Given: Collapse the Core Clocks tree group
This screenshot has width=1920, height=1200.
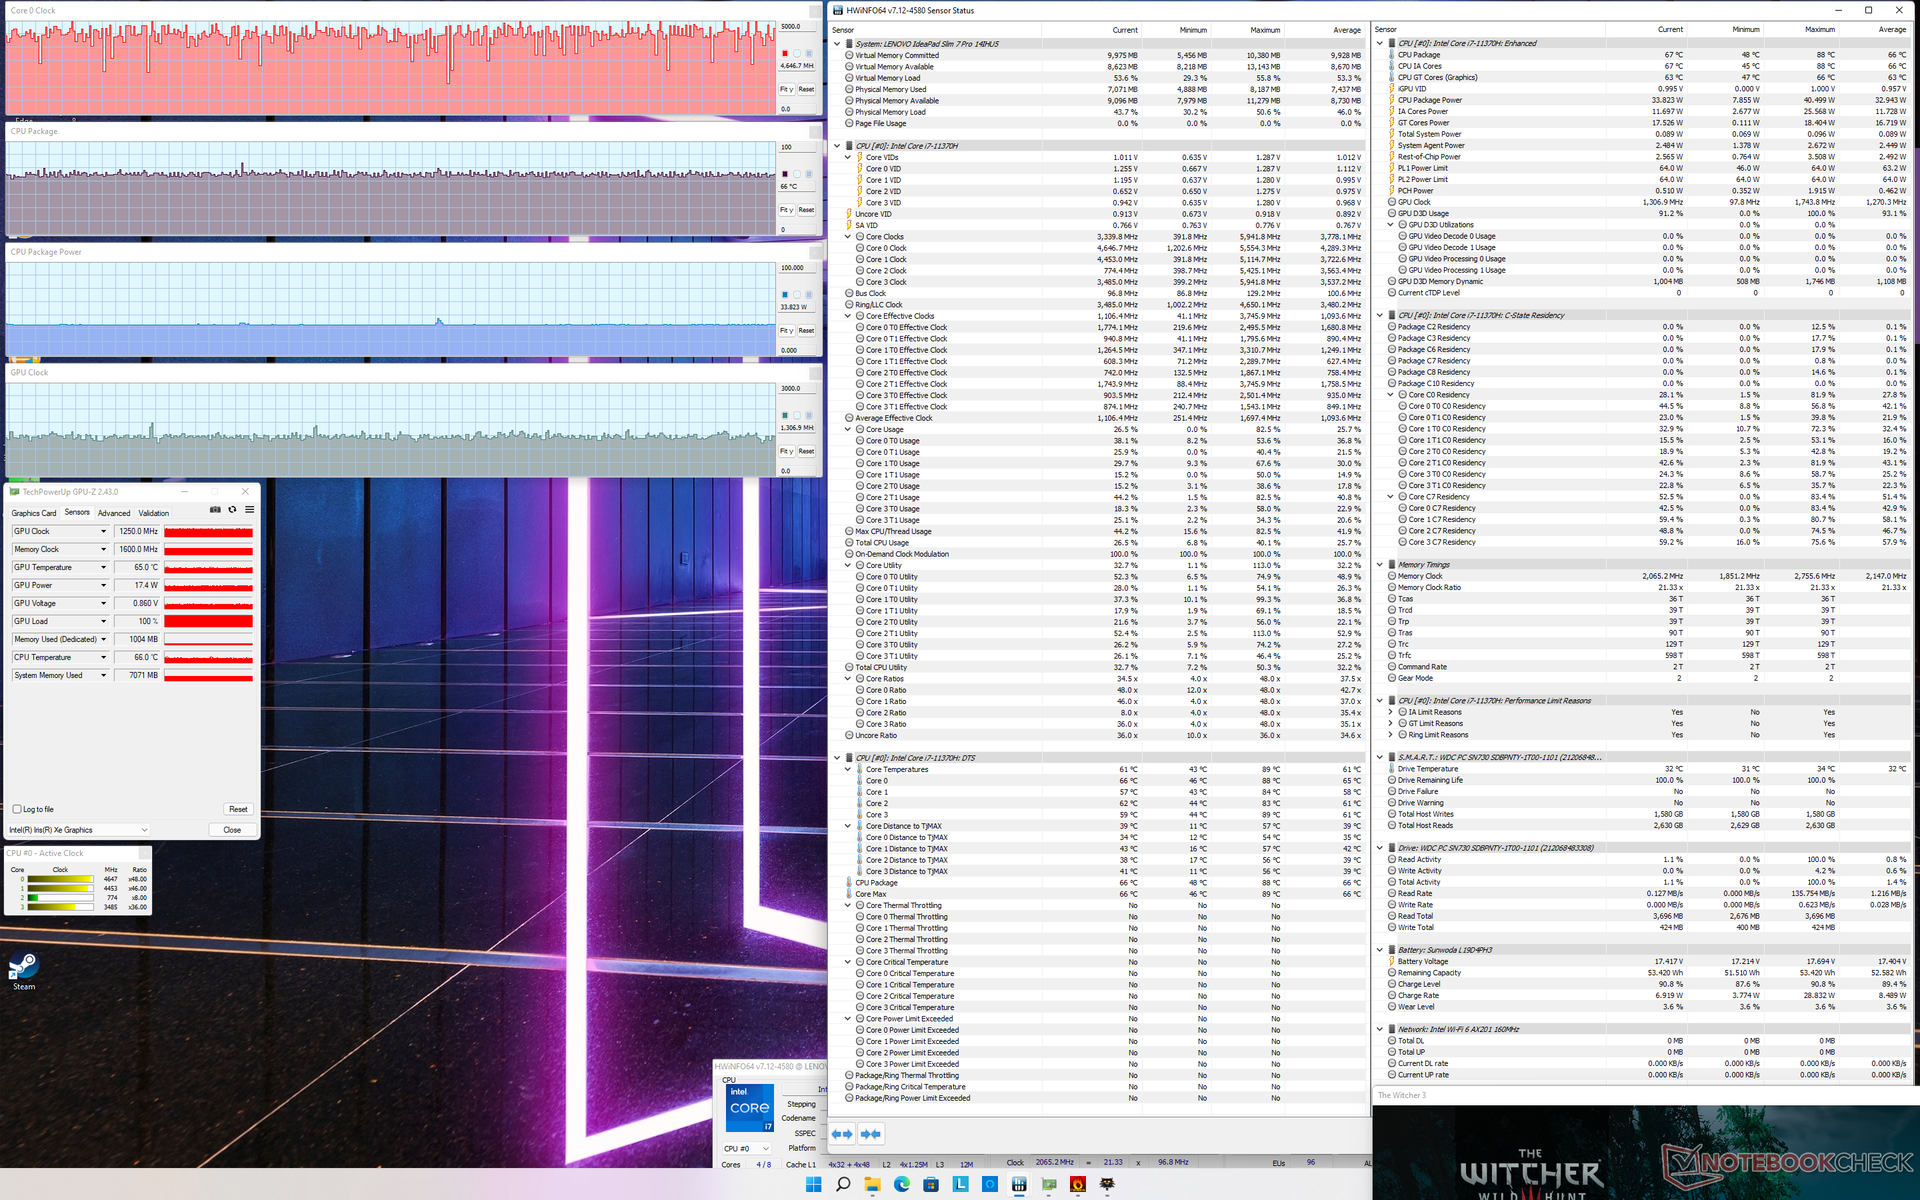Looking at the screenshot, I should (x=848, y=237).
